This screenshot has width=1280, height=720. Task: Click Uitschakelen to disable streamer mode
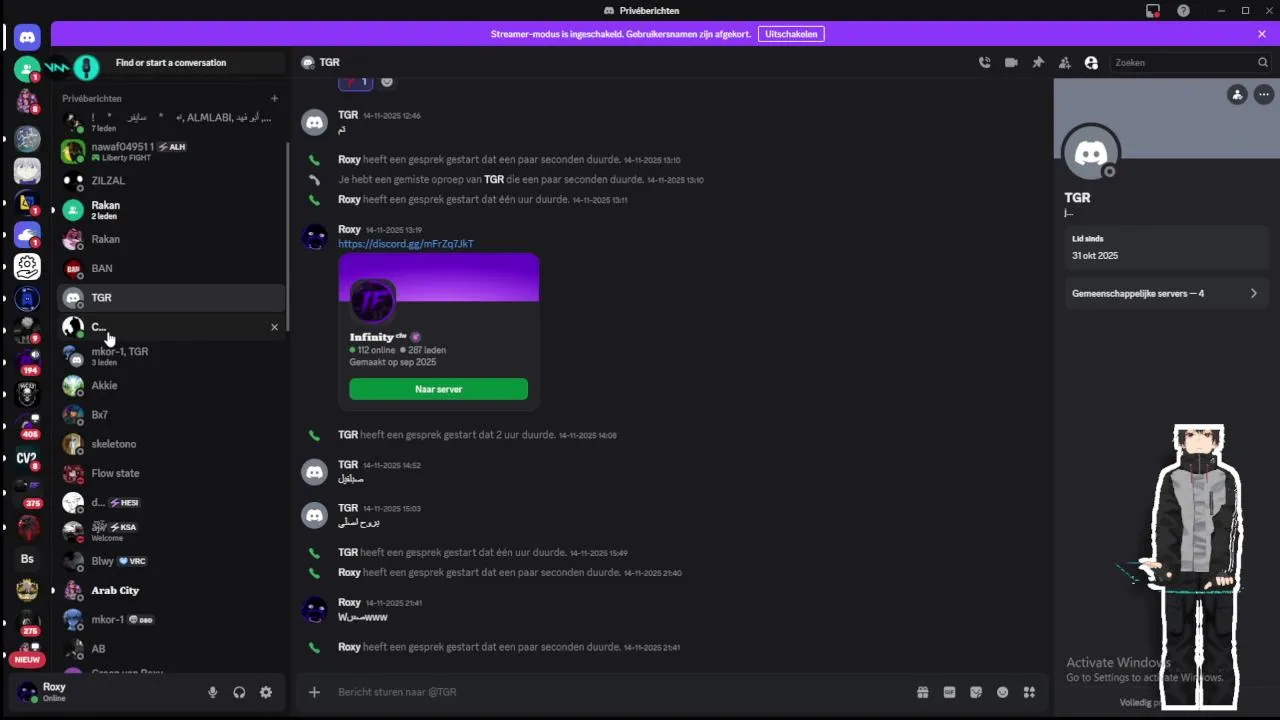(x=791, y=34)
